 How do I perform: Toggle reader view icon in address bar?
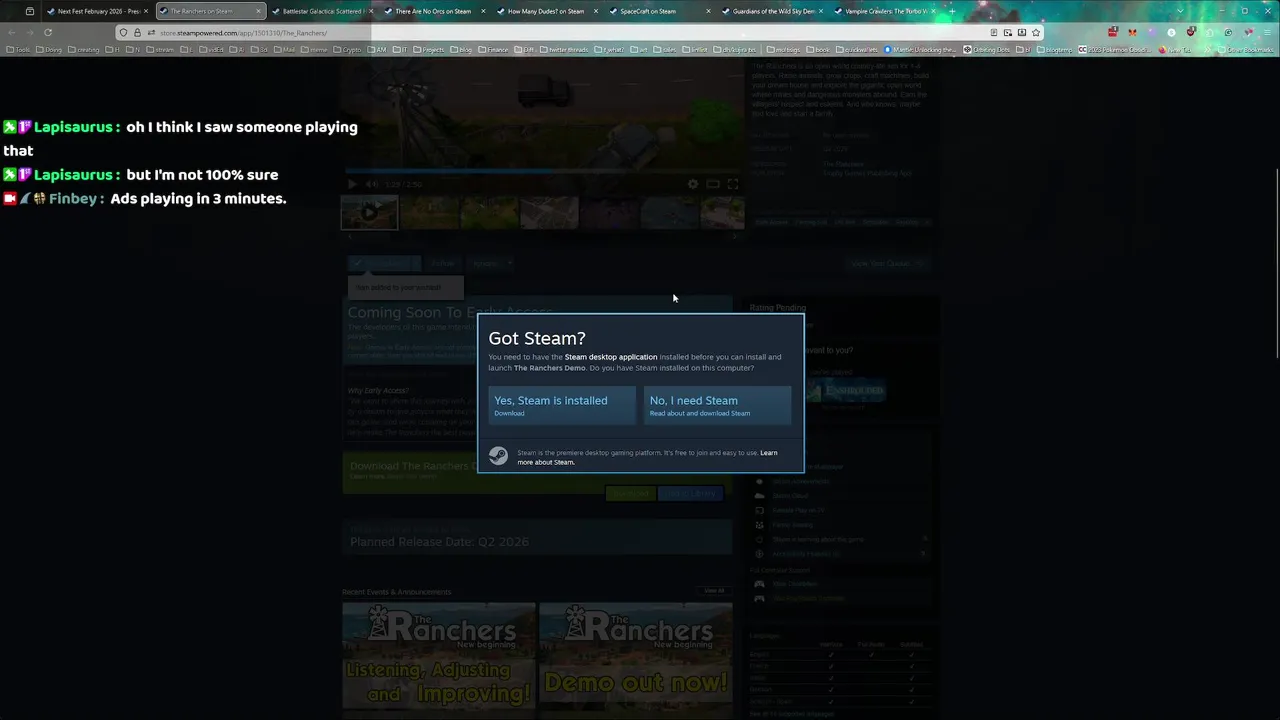pyautogui.click(x=993, y=32)
